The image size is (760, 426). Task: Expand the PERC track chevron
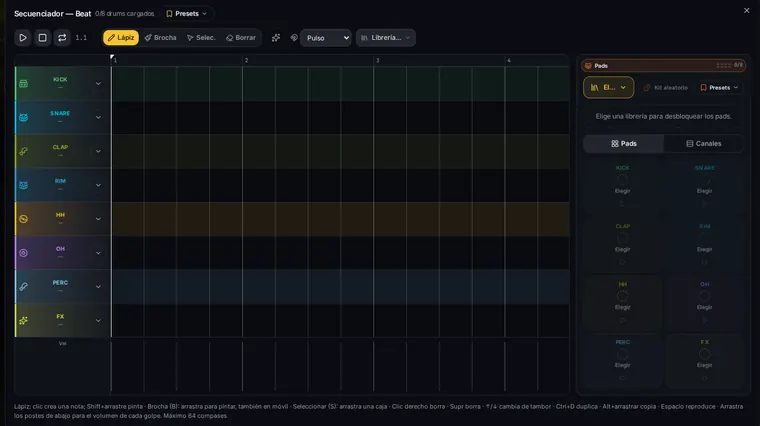pos(98,286)
